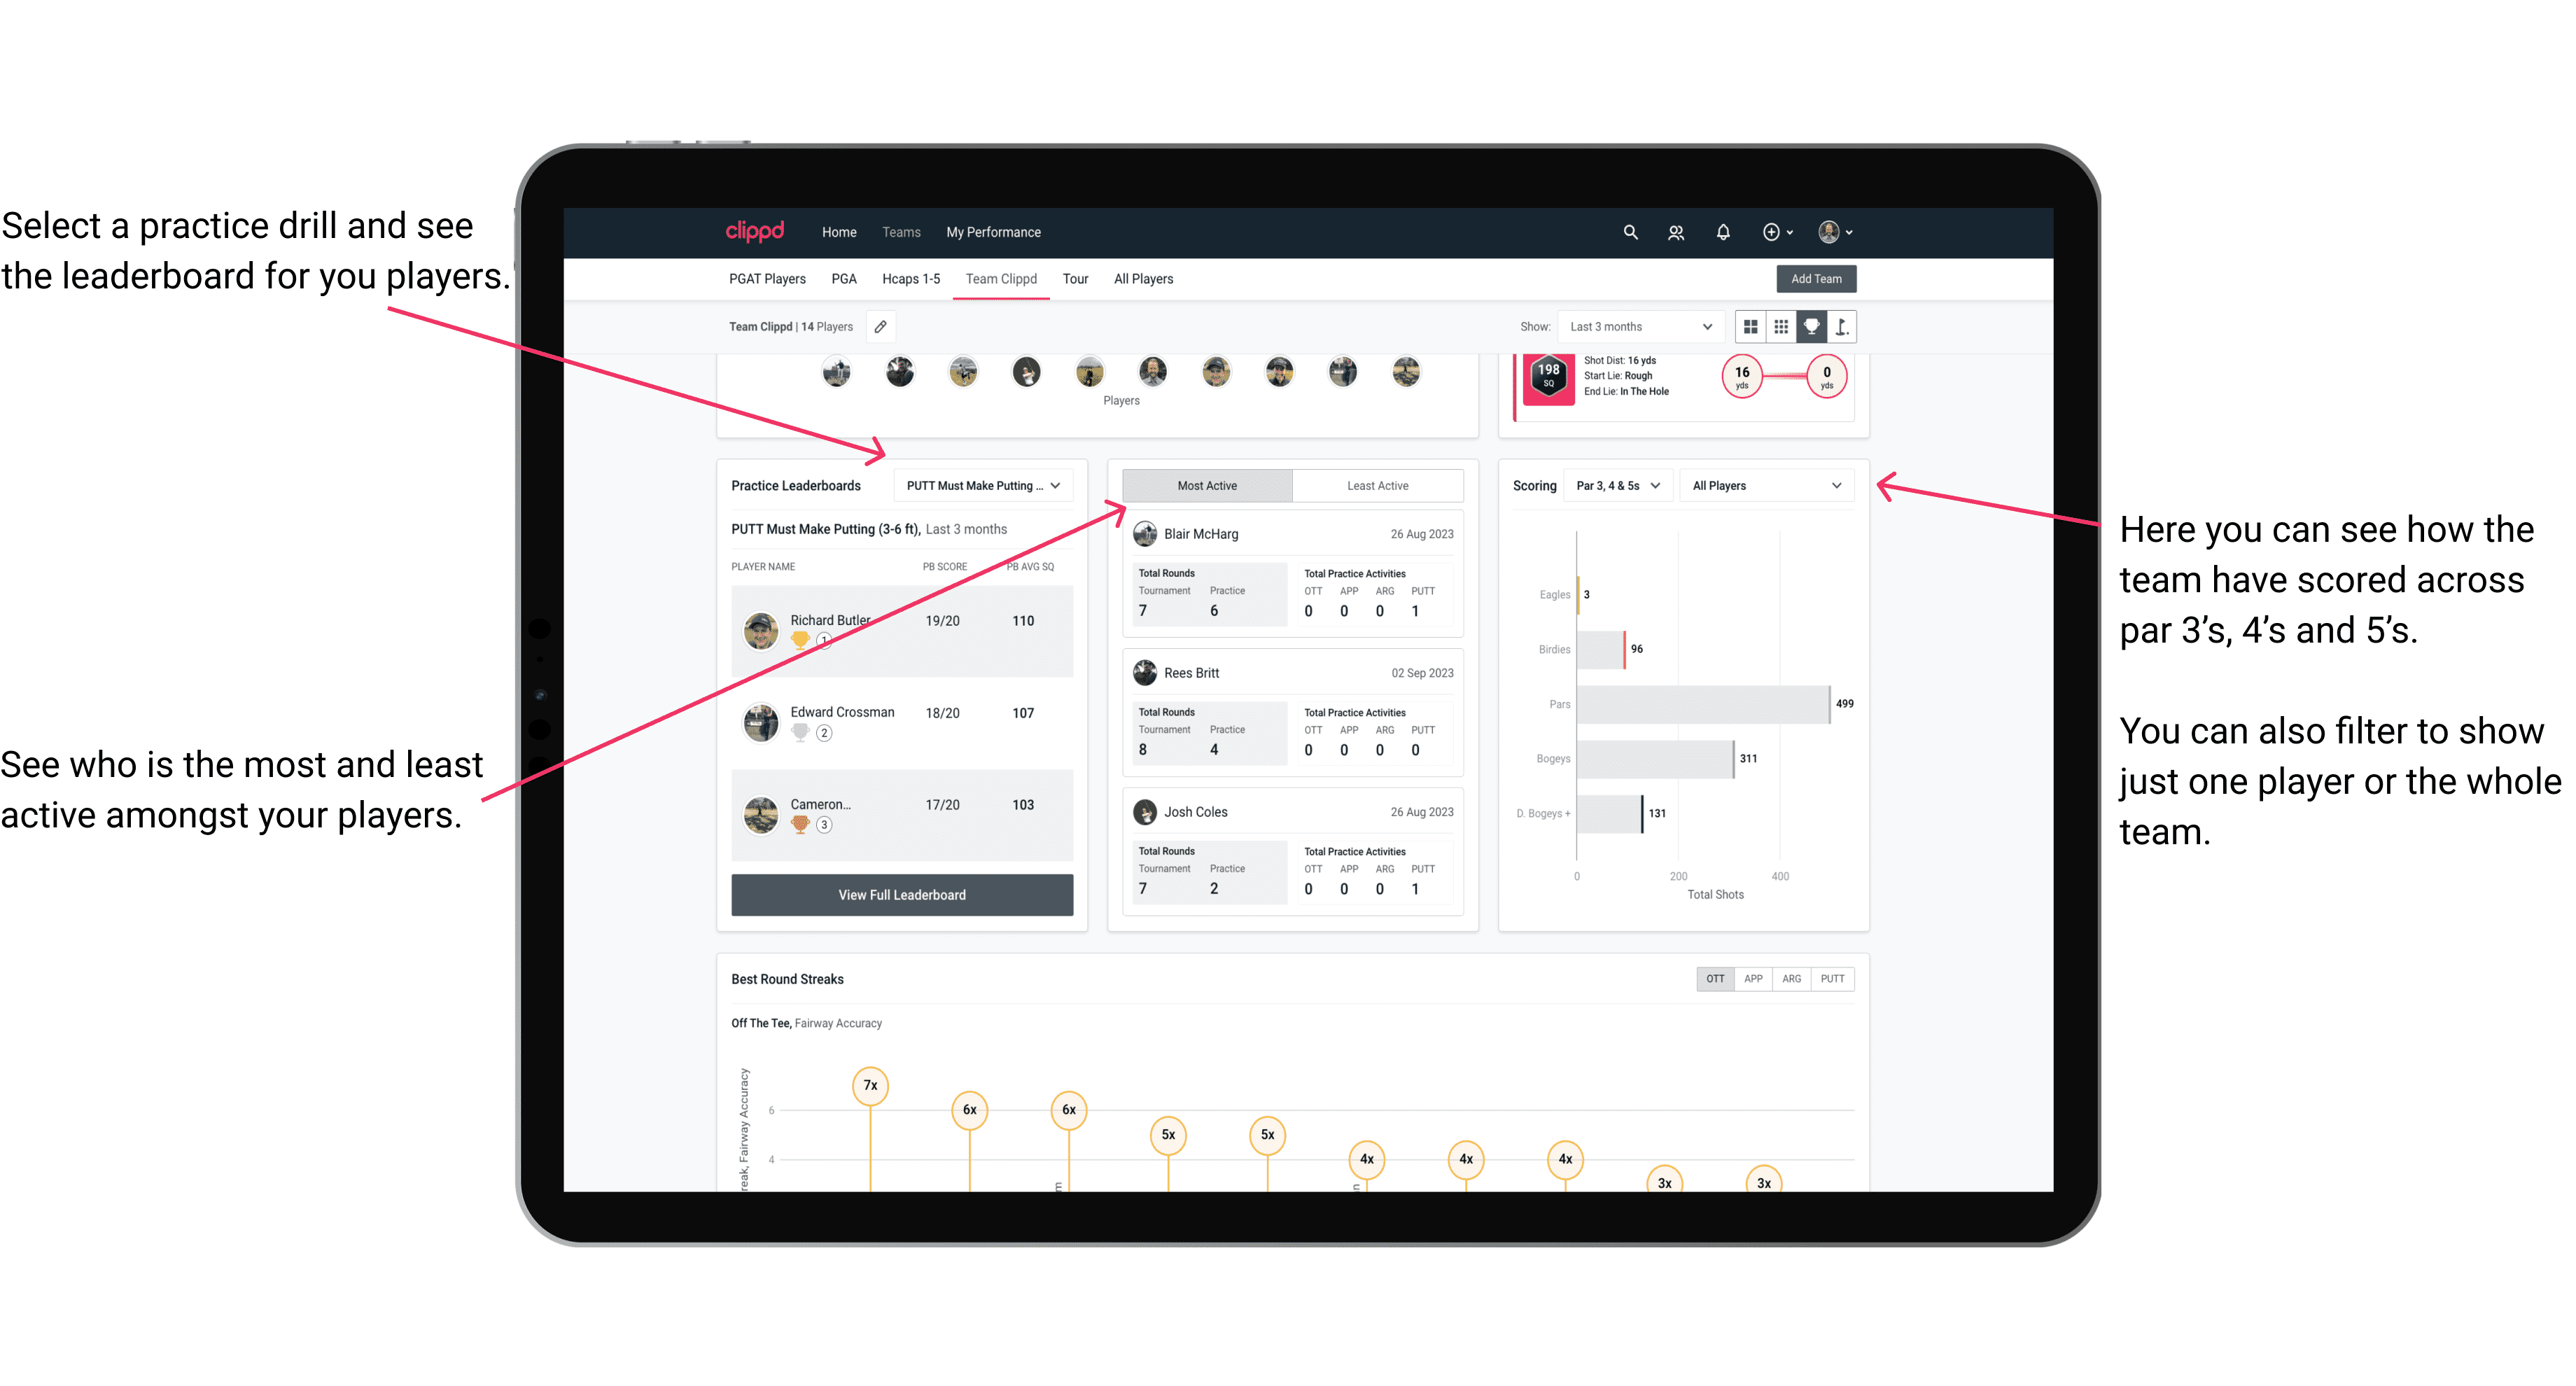2576x1386 pixels.
Task: Open the Last 3 months date range dropdown
Action: click(x=1638, y=326)
